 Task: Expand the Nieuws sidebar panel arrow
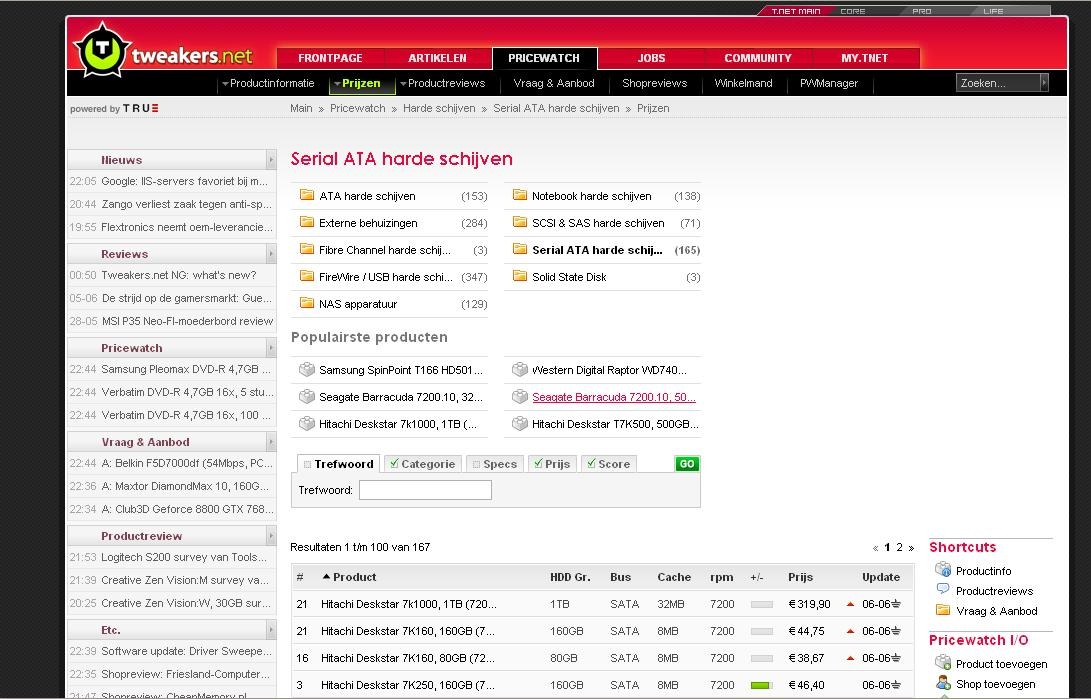271,159
